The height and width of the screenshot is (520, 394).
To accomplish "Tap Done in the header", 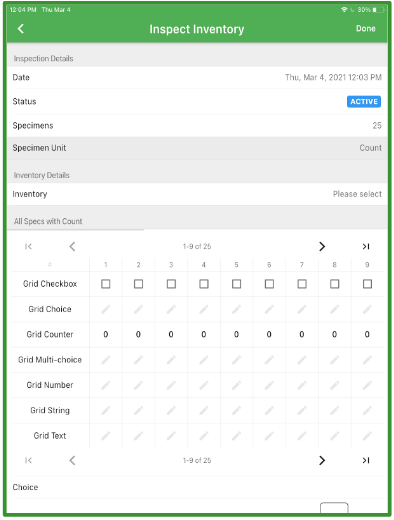I will (366, 29).
